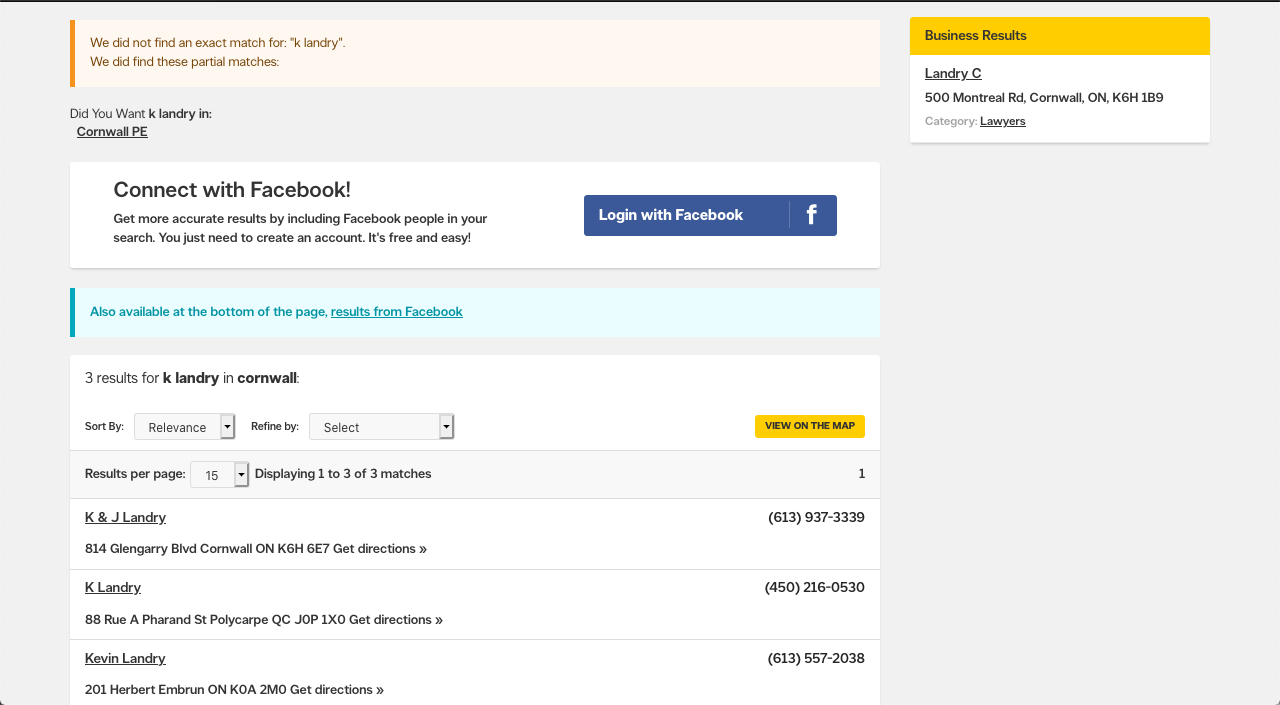This screenshot has height=705, width=1280.
Task: Click the Login with Facebook button
Action: click(x=710, y=215)
